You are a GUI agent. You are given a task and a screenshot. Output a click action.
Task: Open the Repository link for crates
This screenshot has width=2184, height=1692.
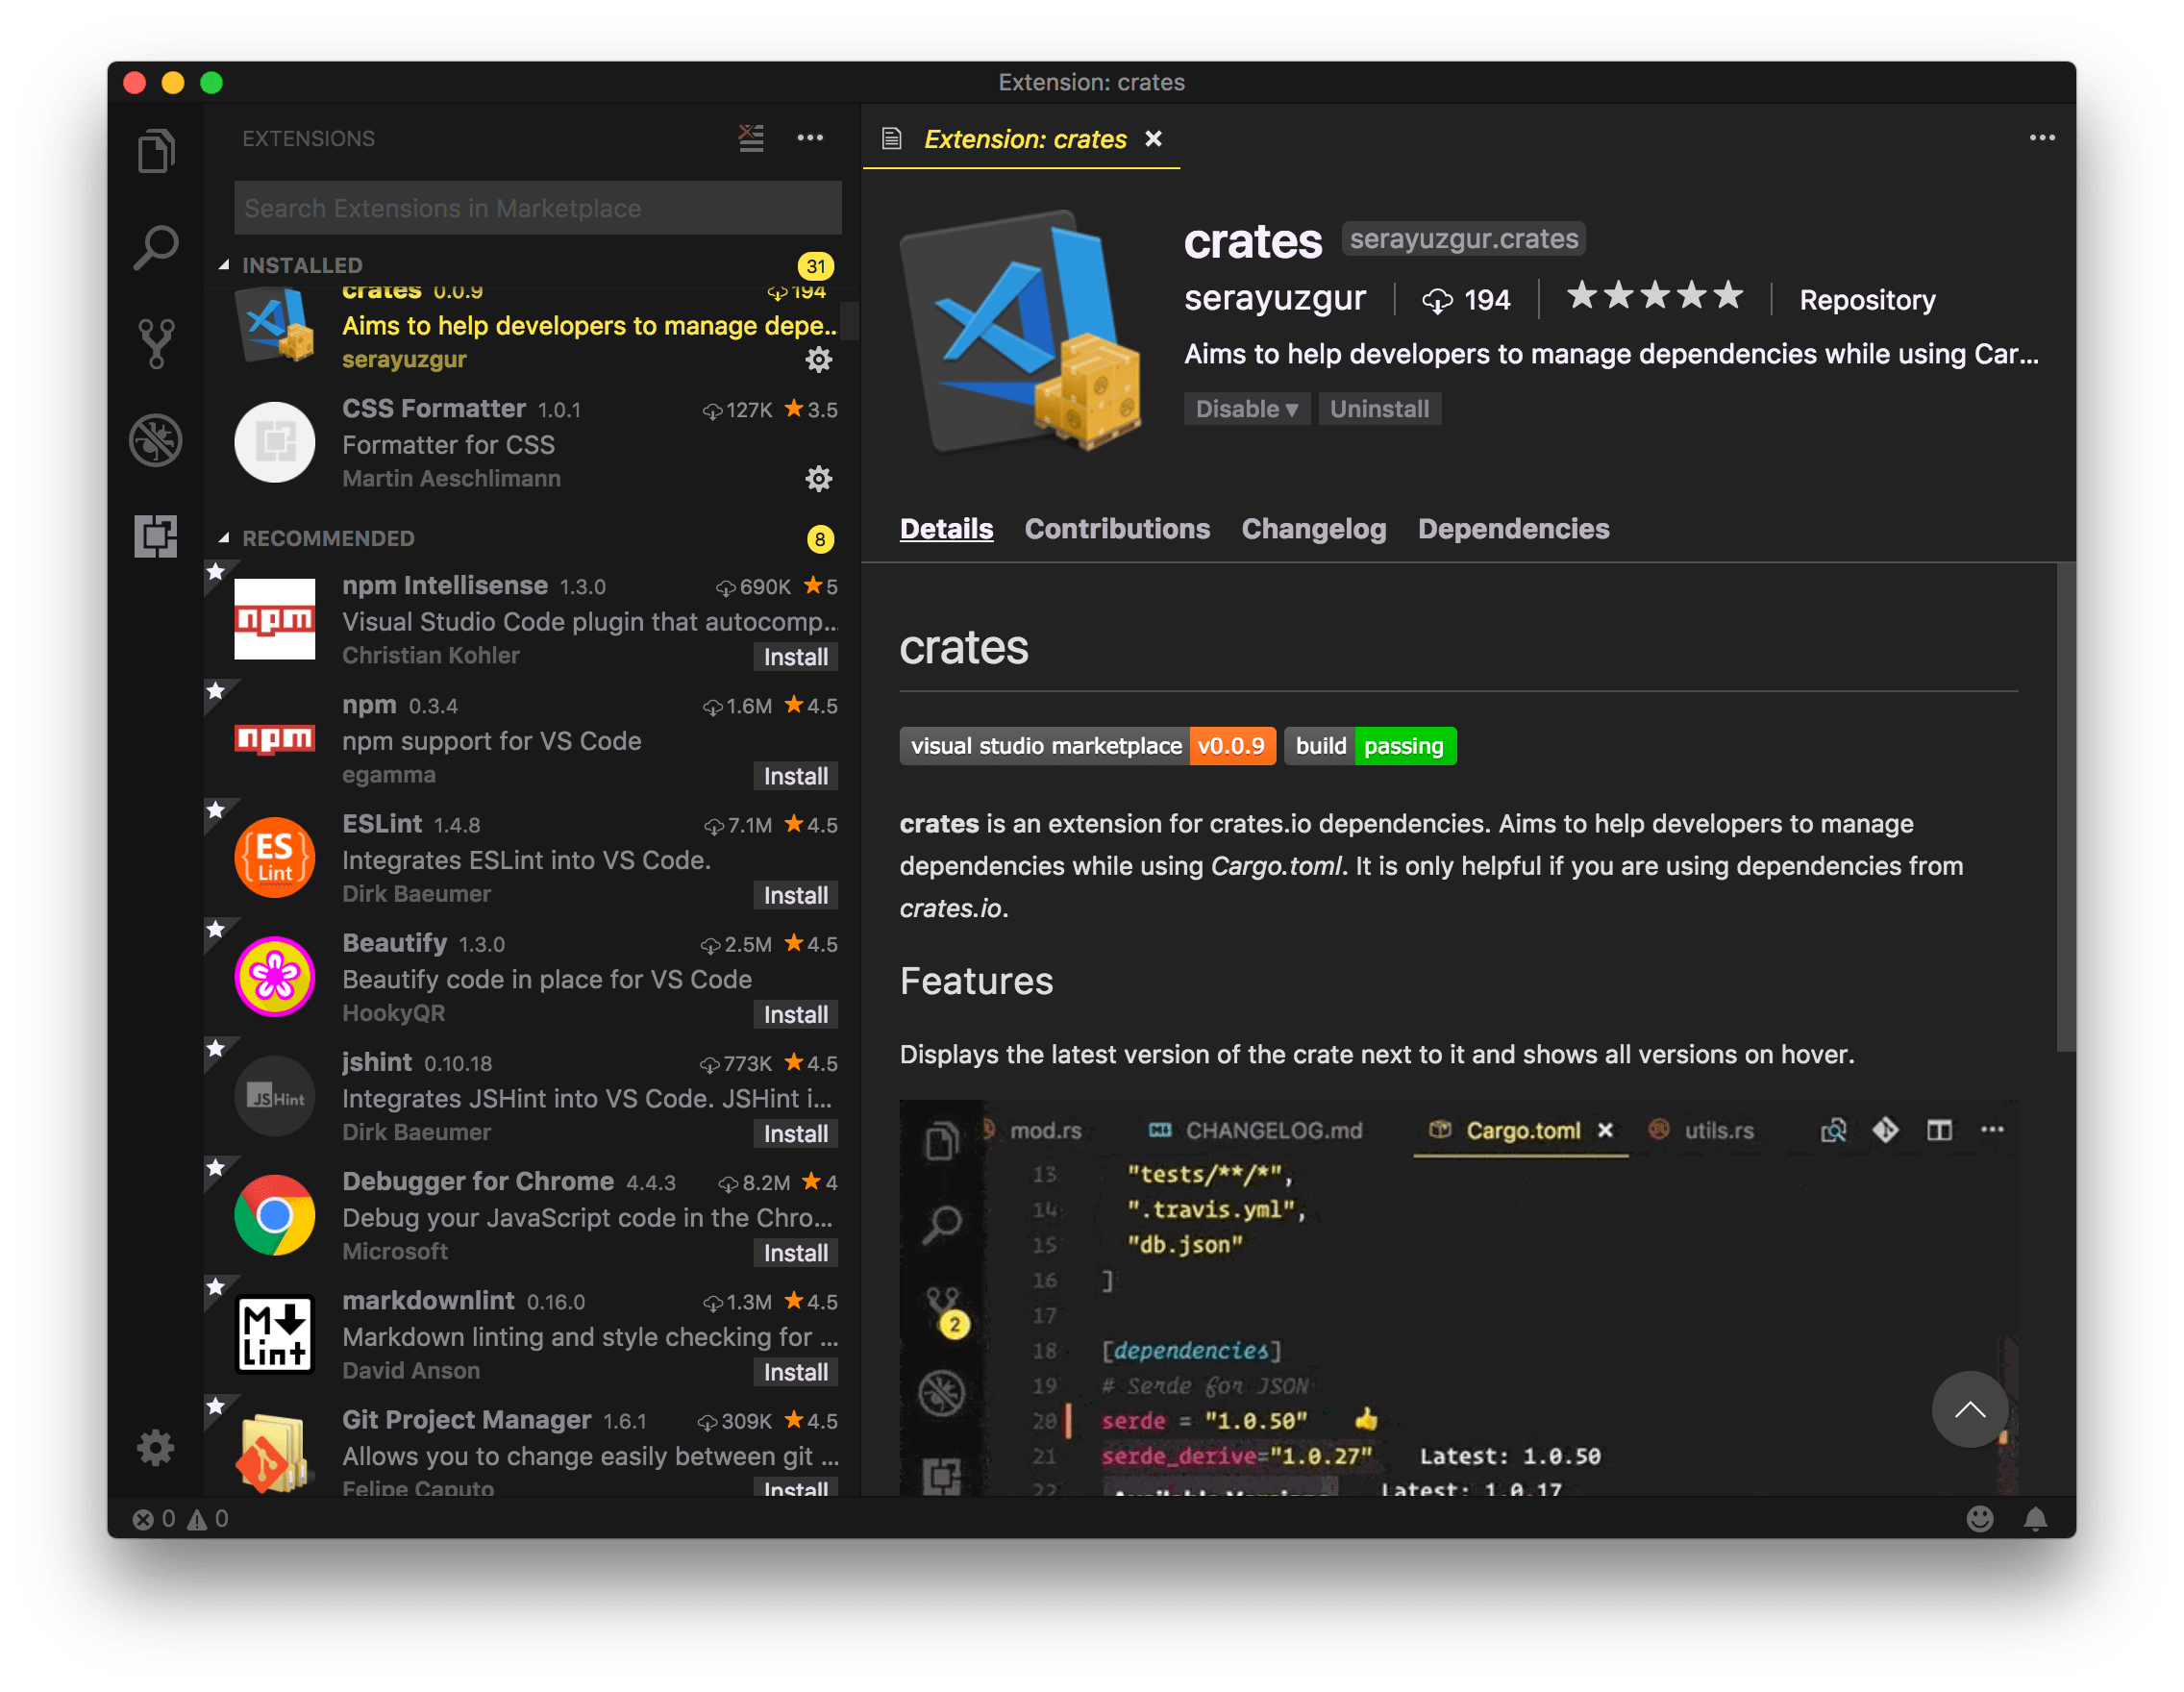pos(1867,300)
